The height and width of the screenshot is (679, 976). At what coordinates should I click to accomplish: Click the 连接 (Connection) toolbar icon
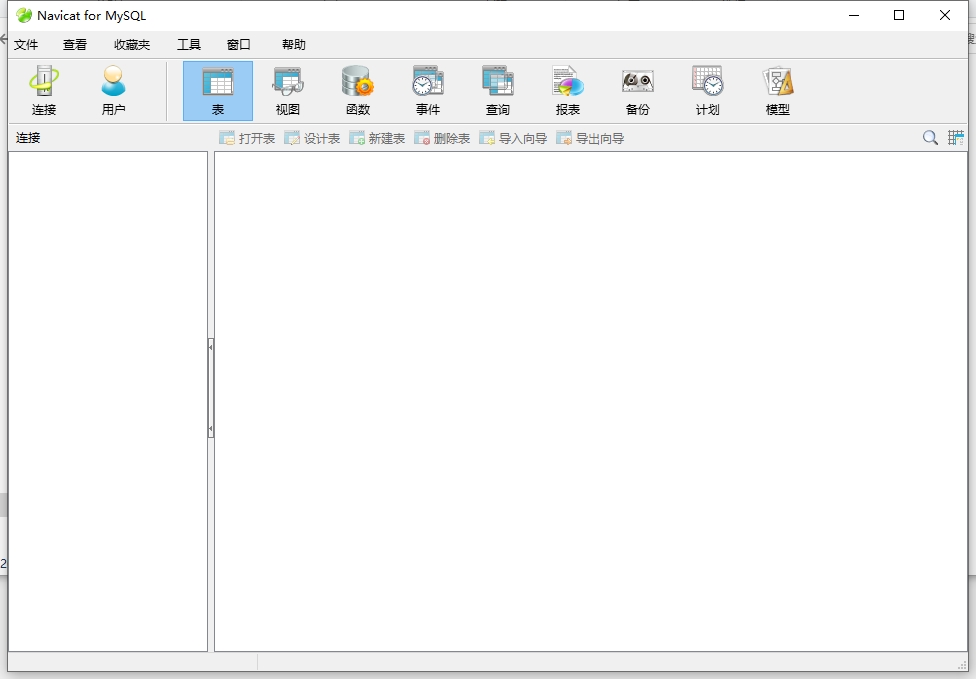click(x=44, y=91)
